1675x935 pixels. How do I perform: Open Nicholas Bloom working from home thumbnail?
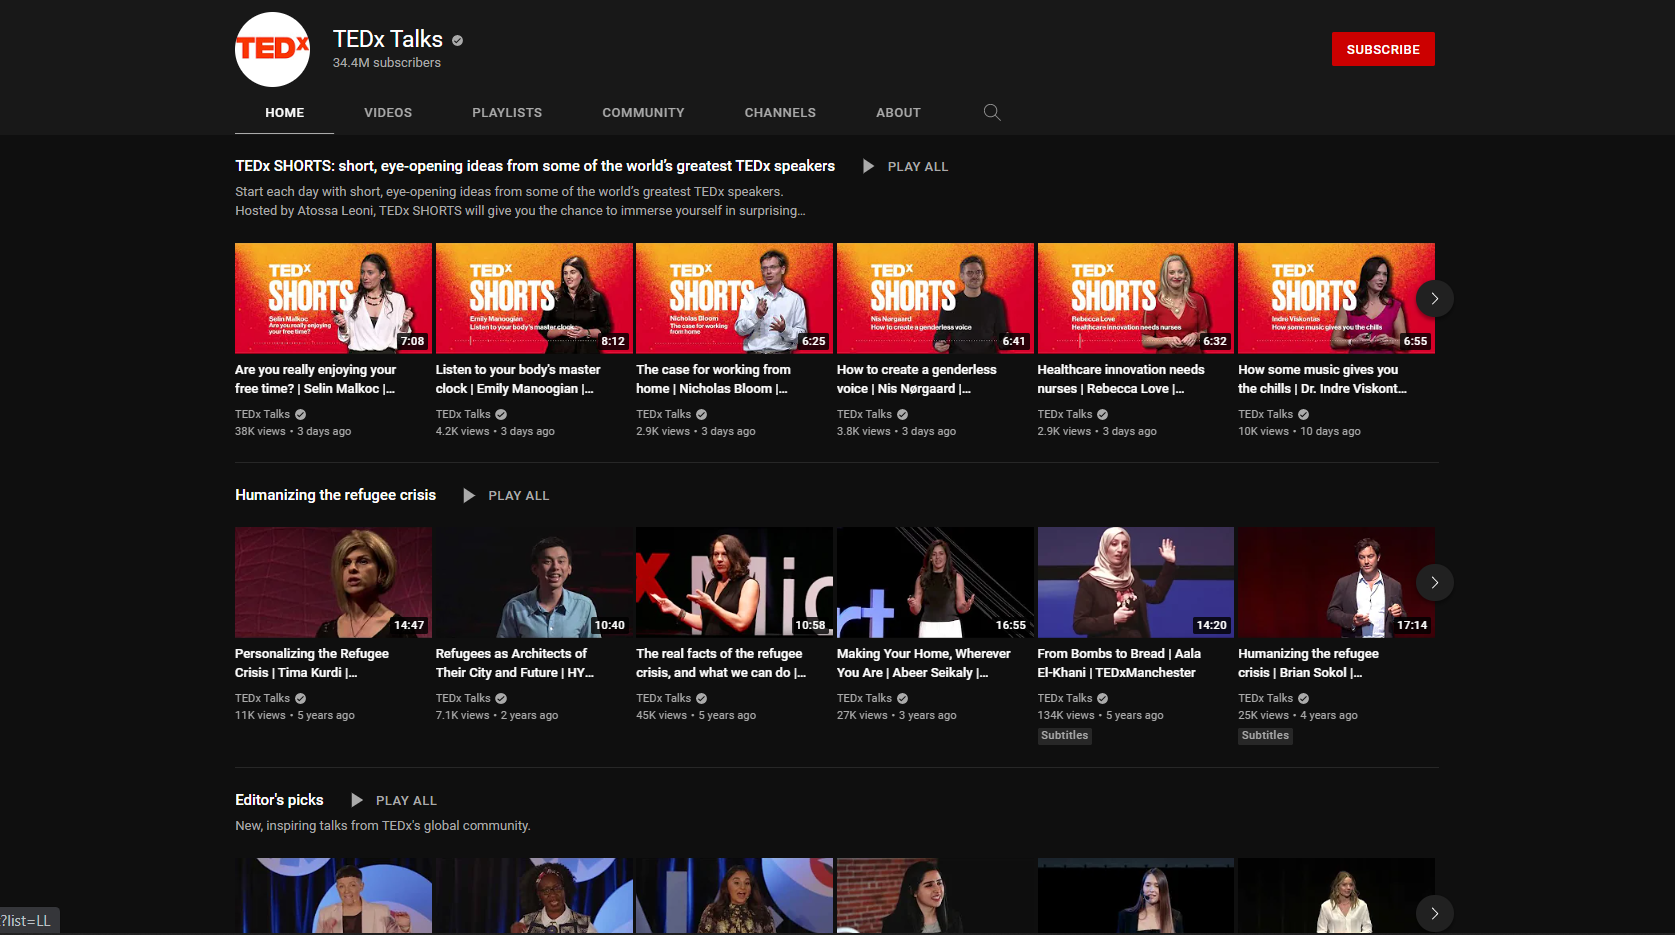734,298
